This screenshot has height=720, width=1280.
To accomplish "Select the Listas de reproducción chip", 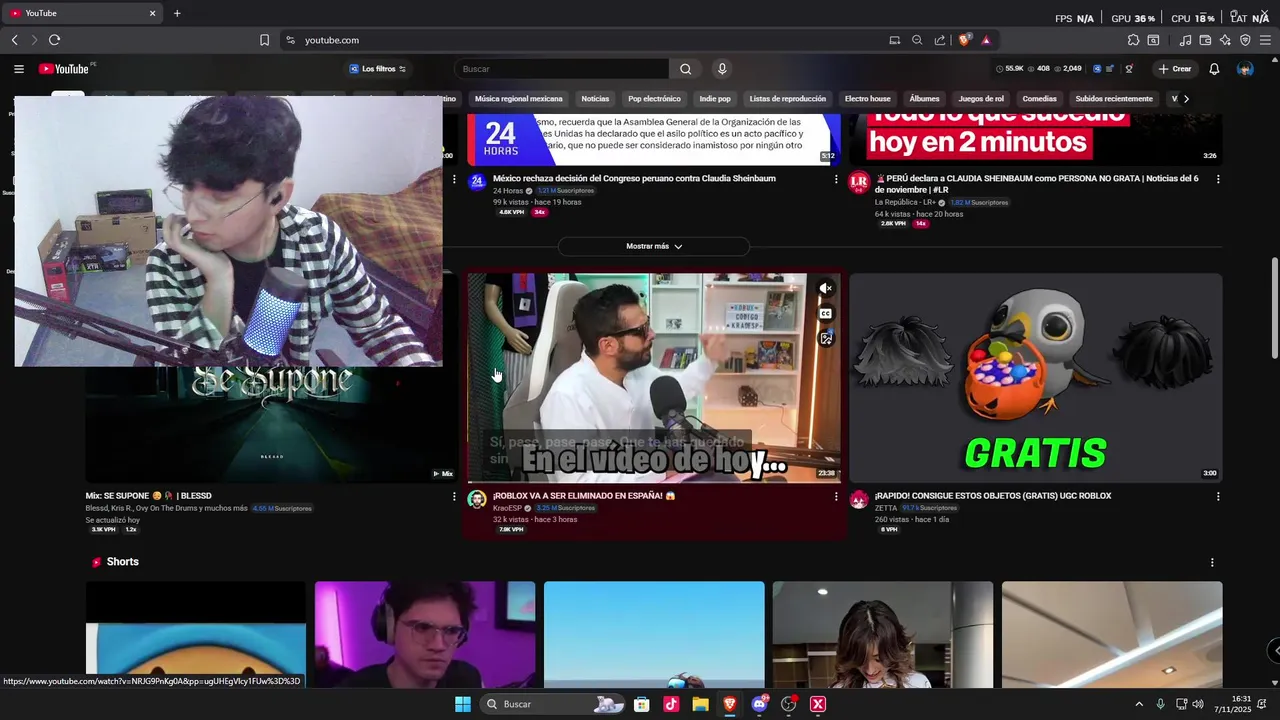I will point(790,99).
